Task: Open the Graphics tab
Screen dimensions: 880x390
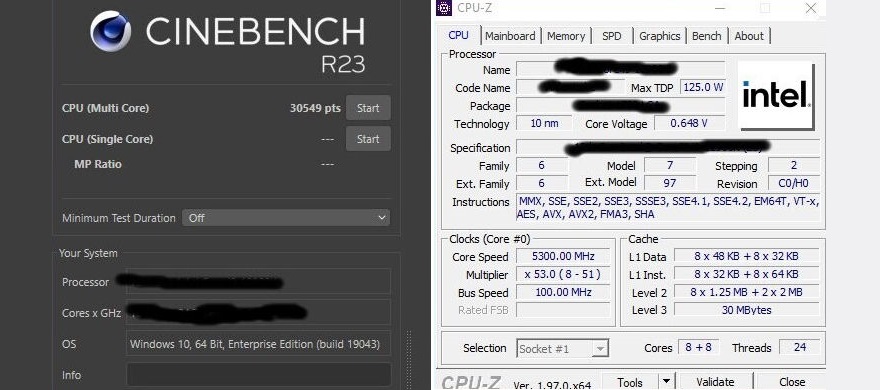Action: click(659, 36)
